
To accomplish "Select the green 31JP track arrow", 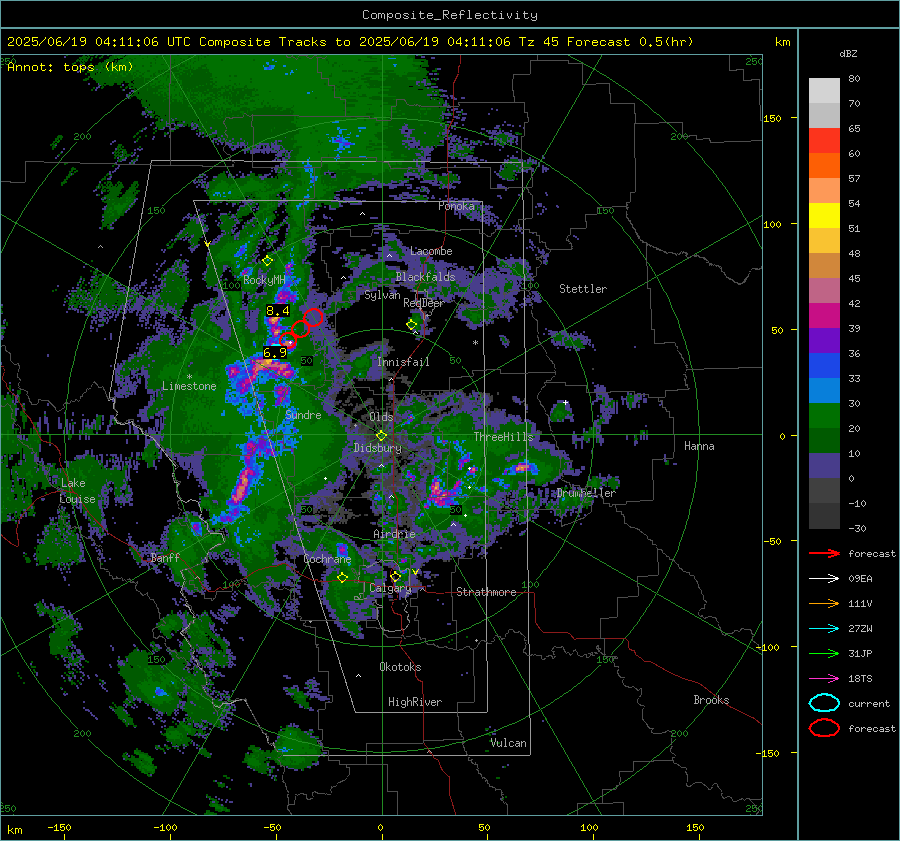I will pyautogui.click(x=824, y=653).
